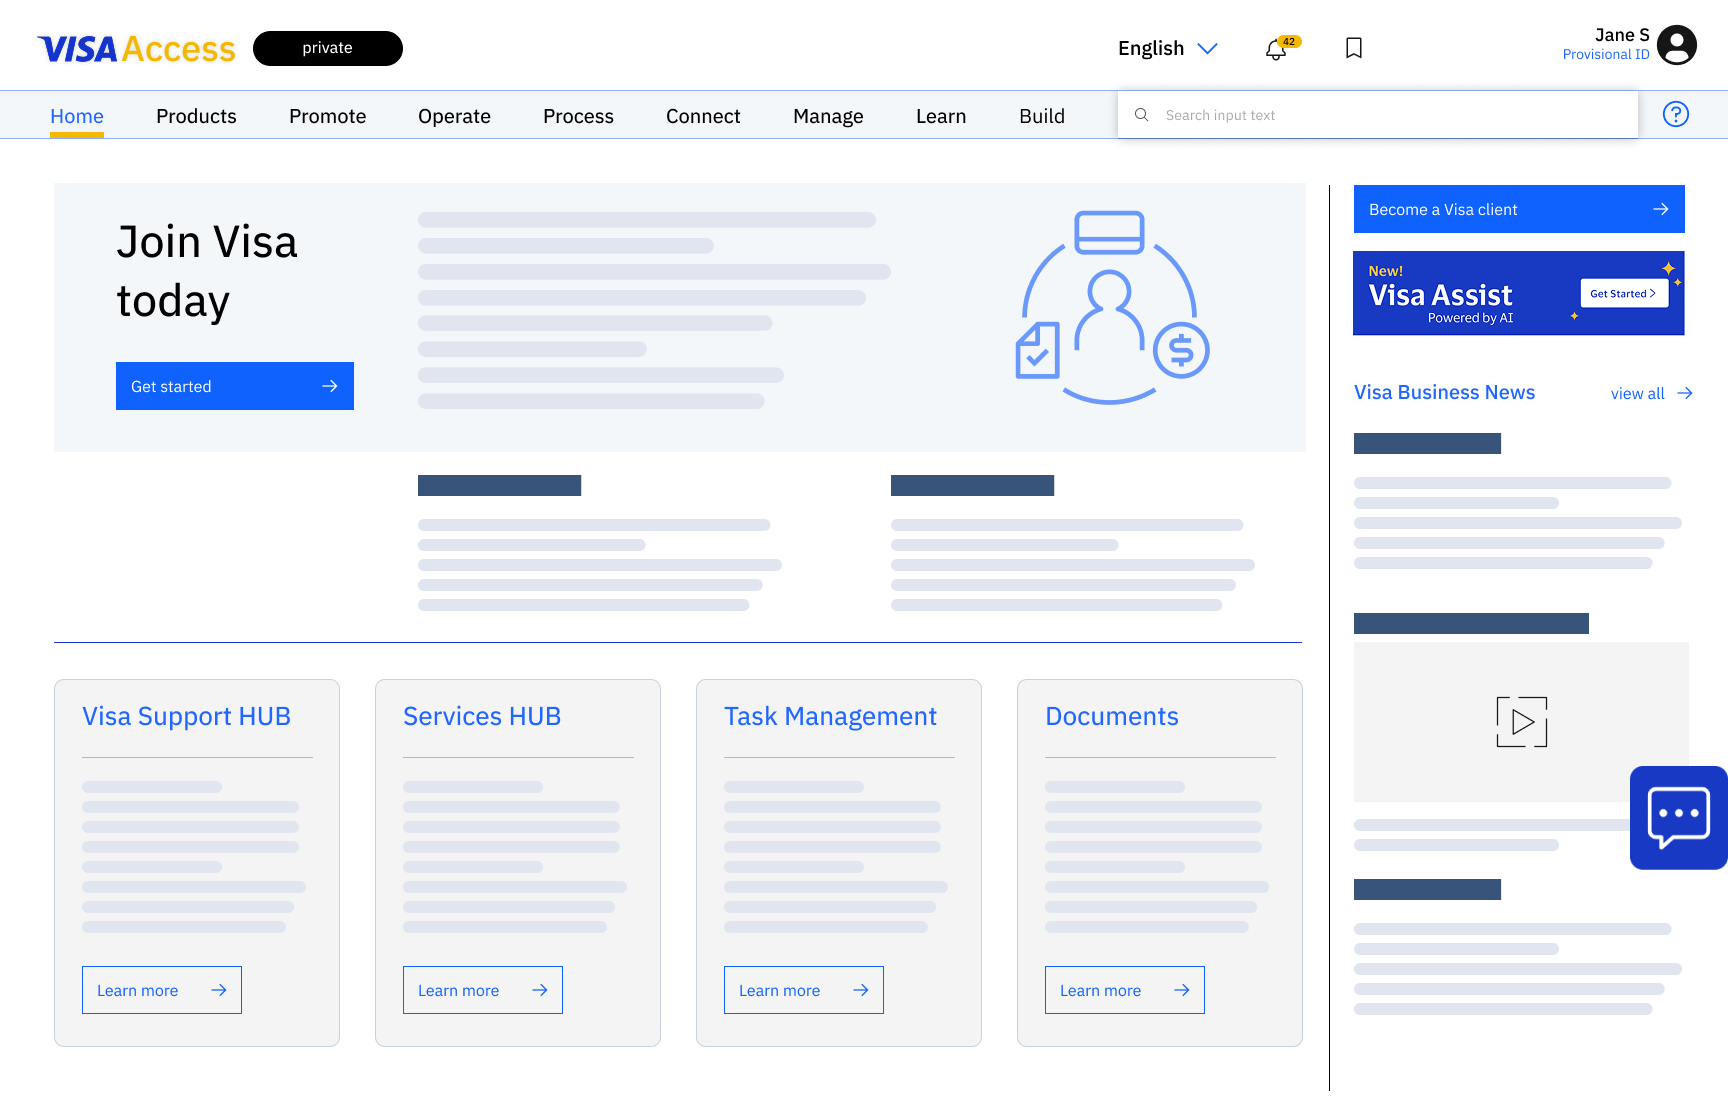The image size is (1728, 1117).
Task: Learn more about Visa Support HUB
Action: [x=162, y=990]
